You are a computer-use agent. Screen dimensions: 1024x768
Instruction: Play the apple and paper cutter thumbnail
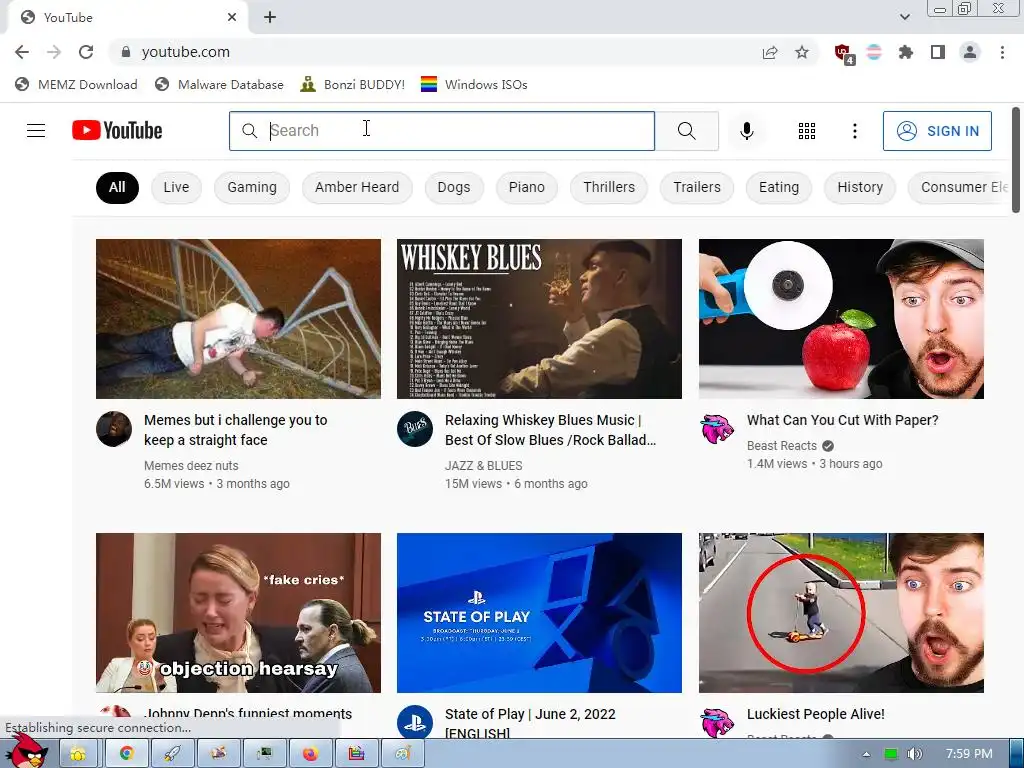(x=841, y=319)
